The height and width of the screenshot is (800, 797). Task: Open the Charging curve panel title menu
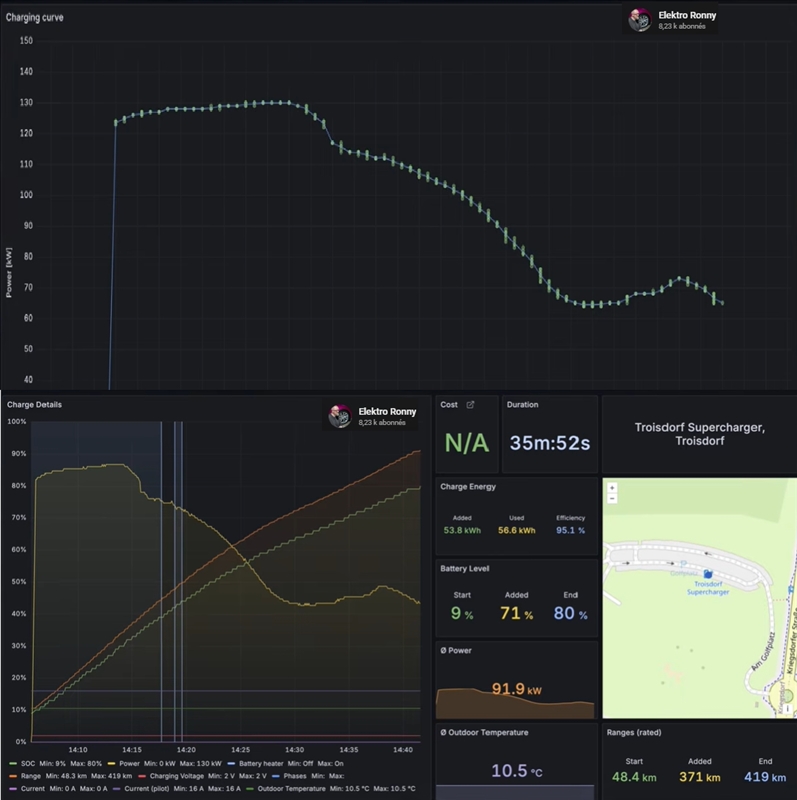click(35, 17)
